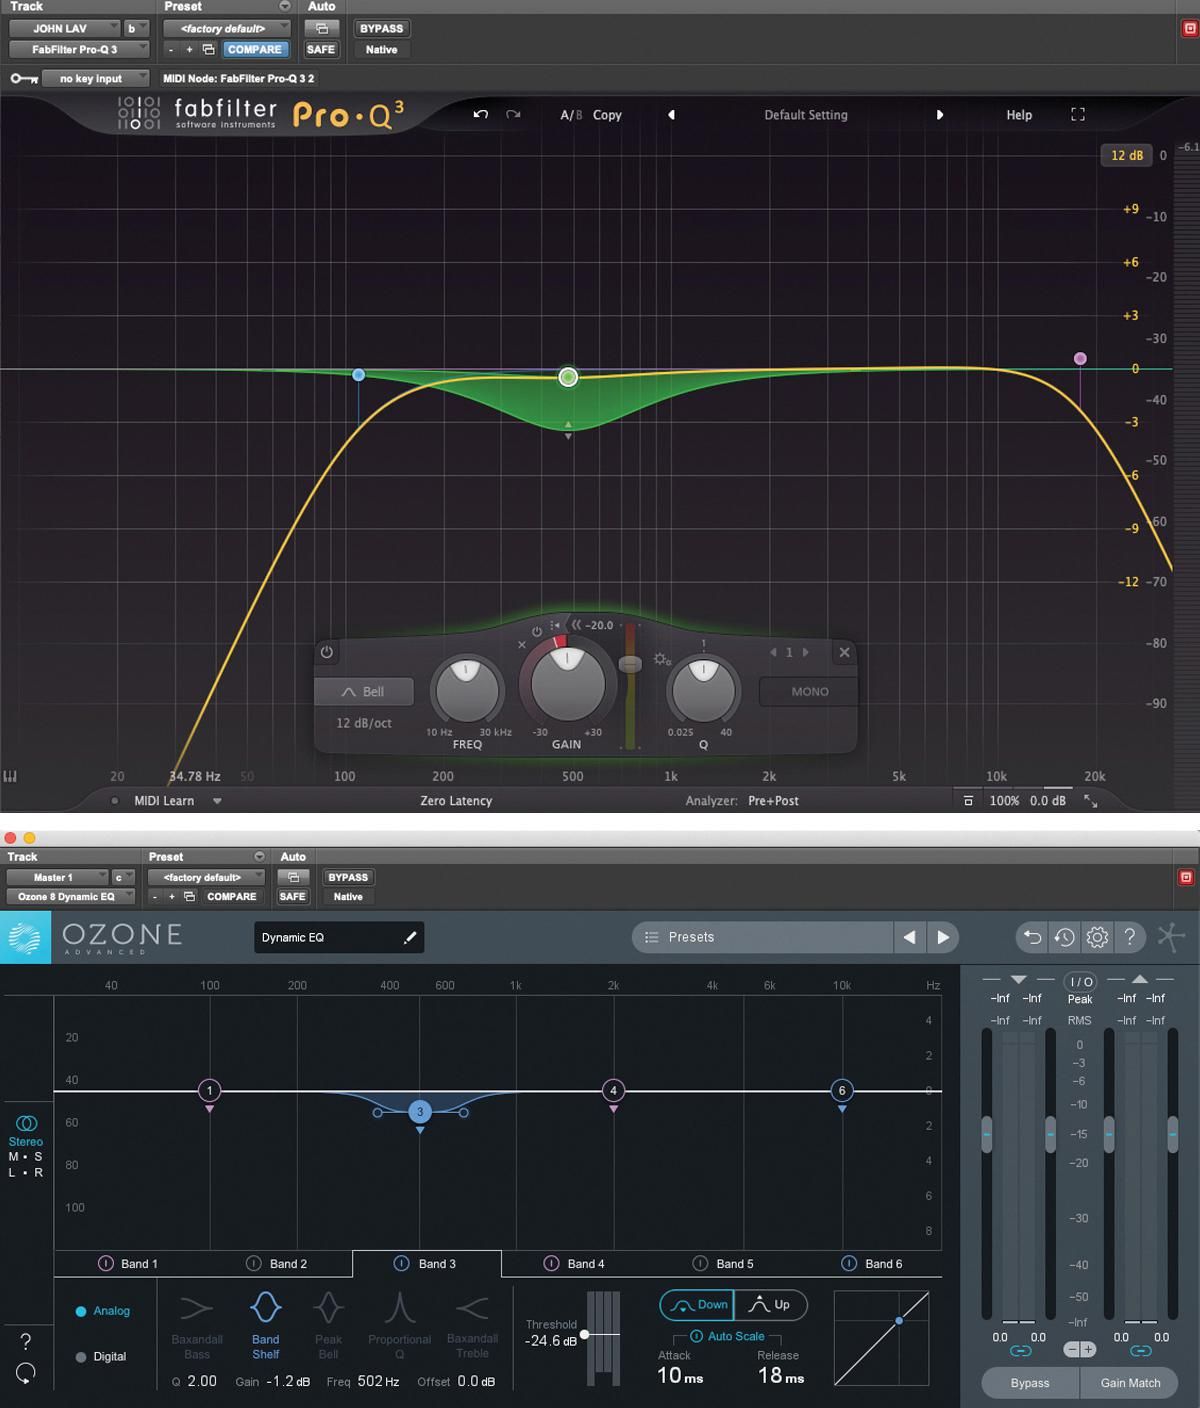Set dynamic mode to Up
Image resolution: width=1200 pixels, height=1408 pixels.
pyautogui.click(x=771, y=1305)
